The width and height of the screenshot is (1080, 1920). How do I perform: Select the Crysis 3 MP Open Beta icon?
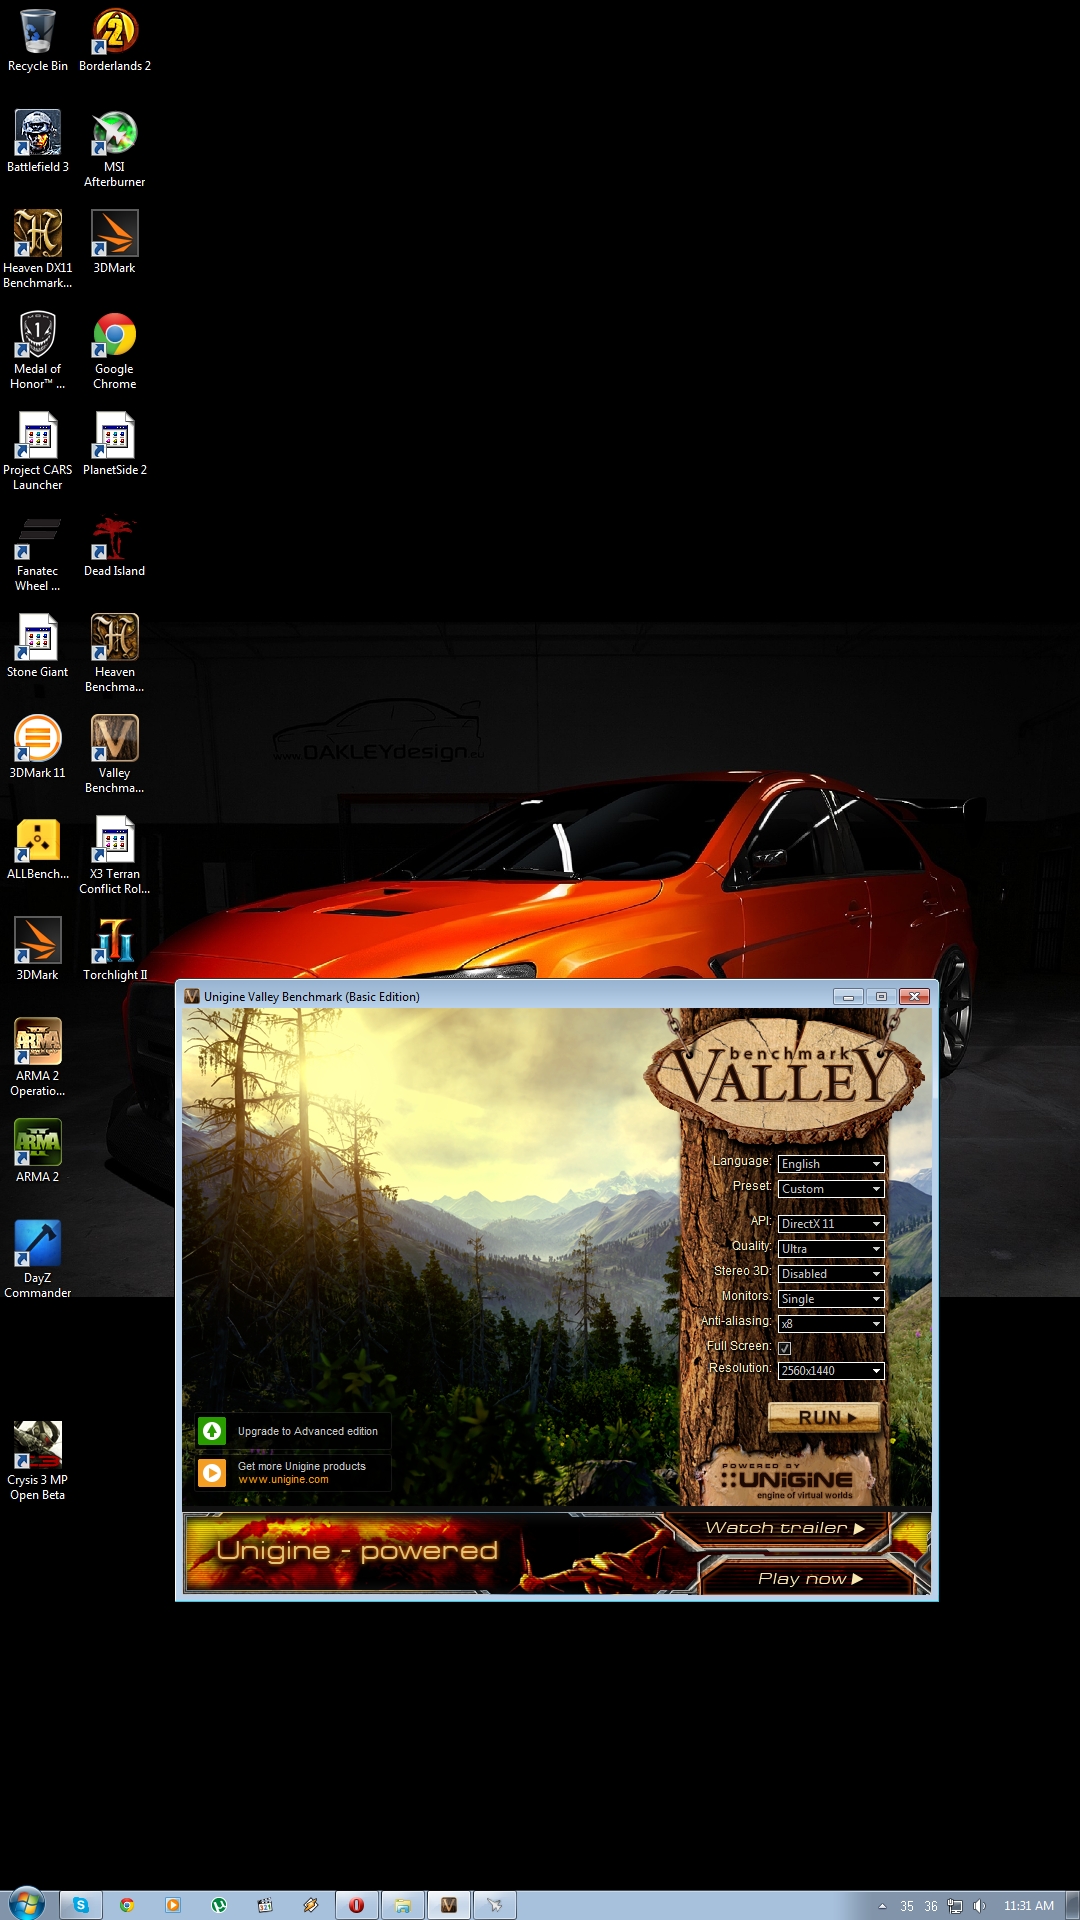(x=38, y=1462)
